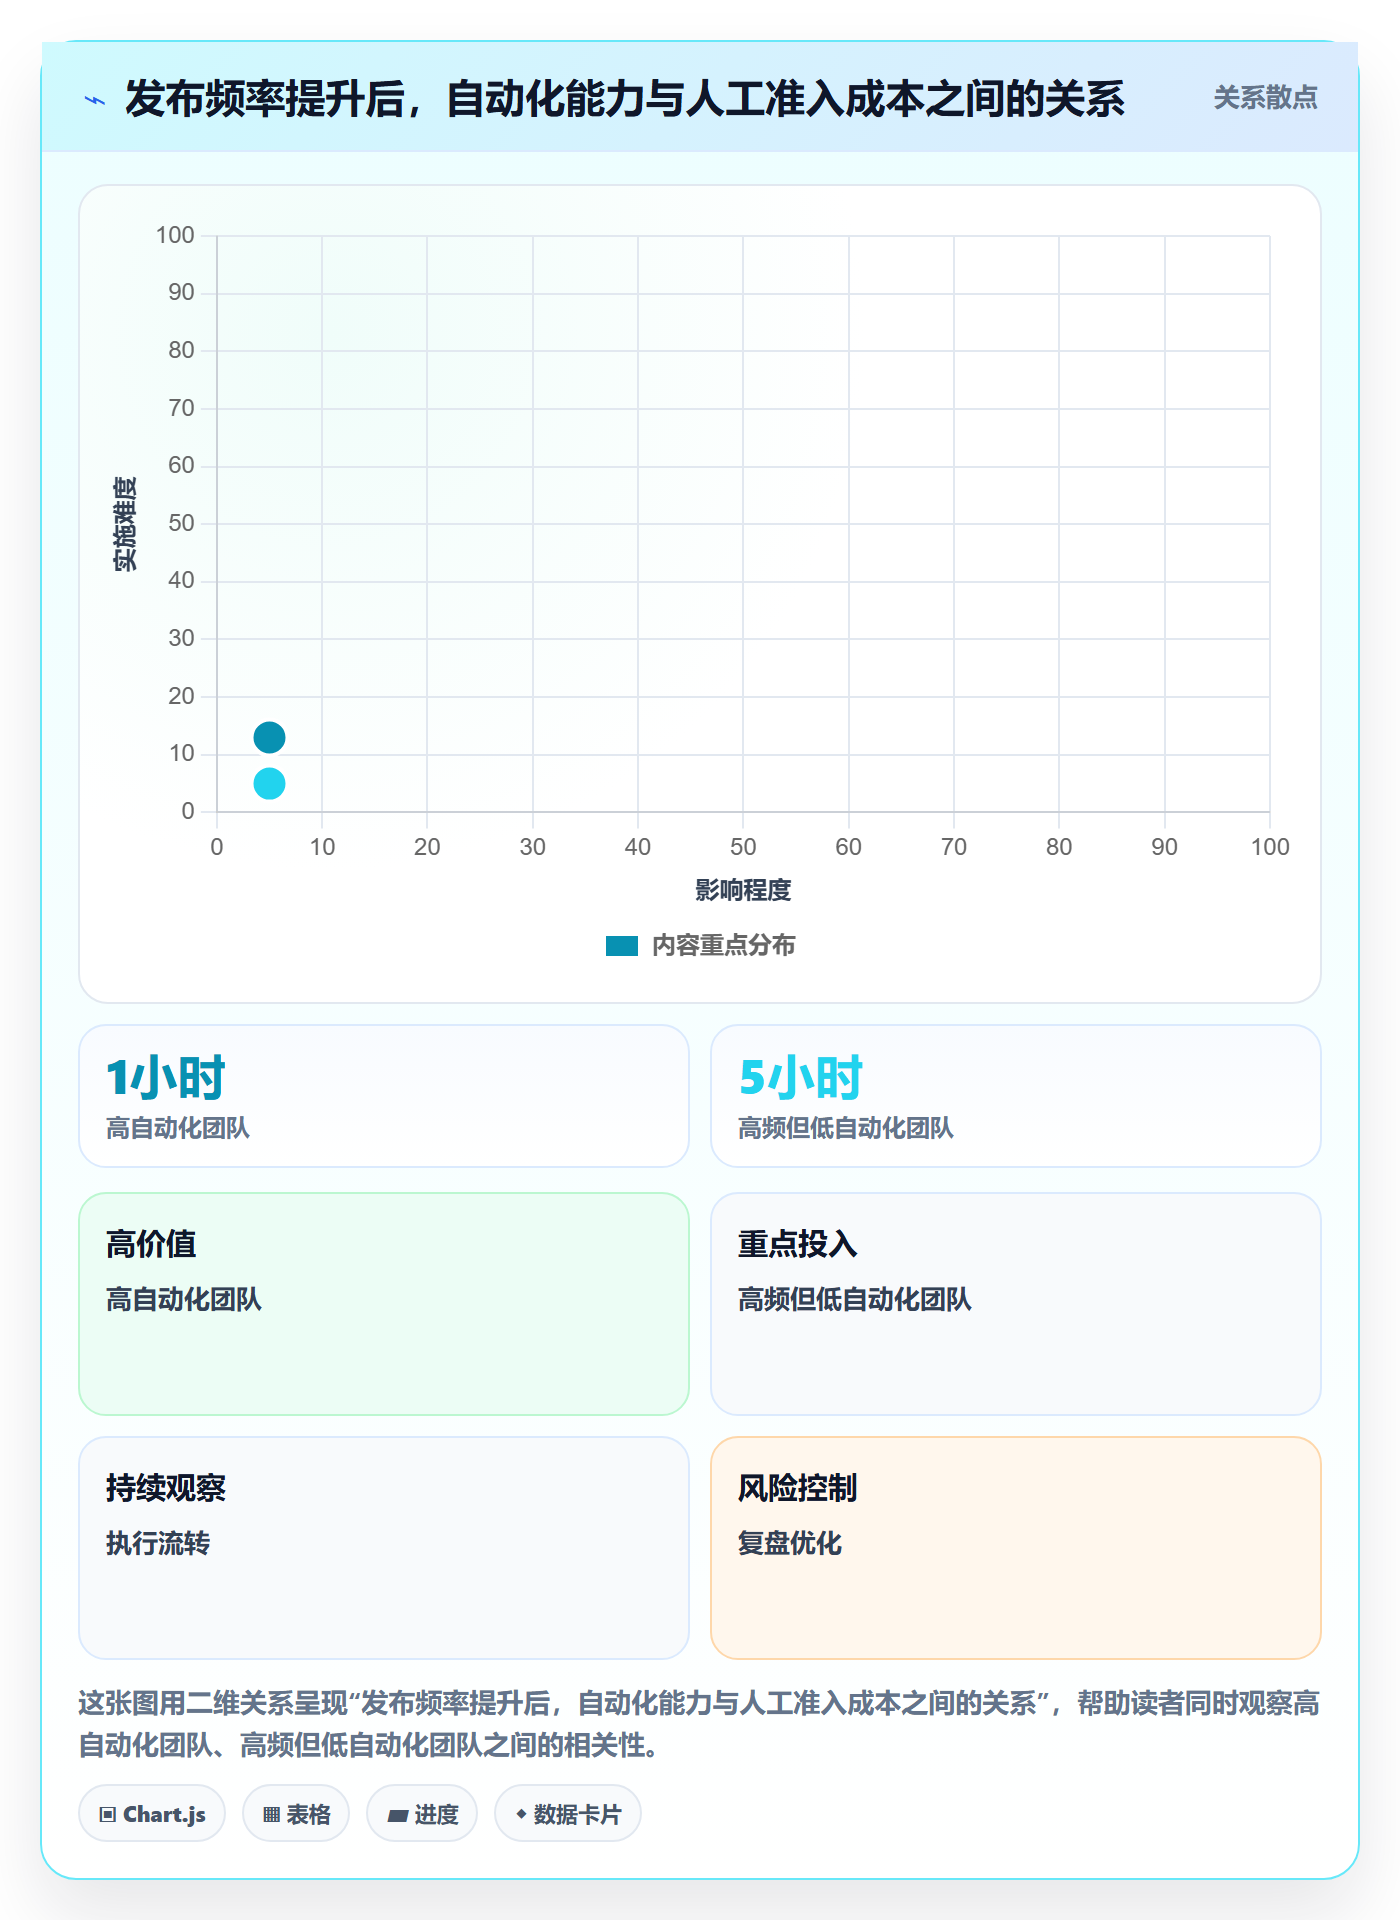This screenshot has height=1920, width=1400.
Task: Click the description paragraph starting 这张图用二维关系
Action: pos(699,1724)
